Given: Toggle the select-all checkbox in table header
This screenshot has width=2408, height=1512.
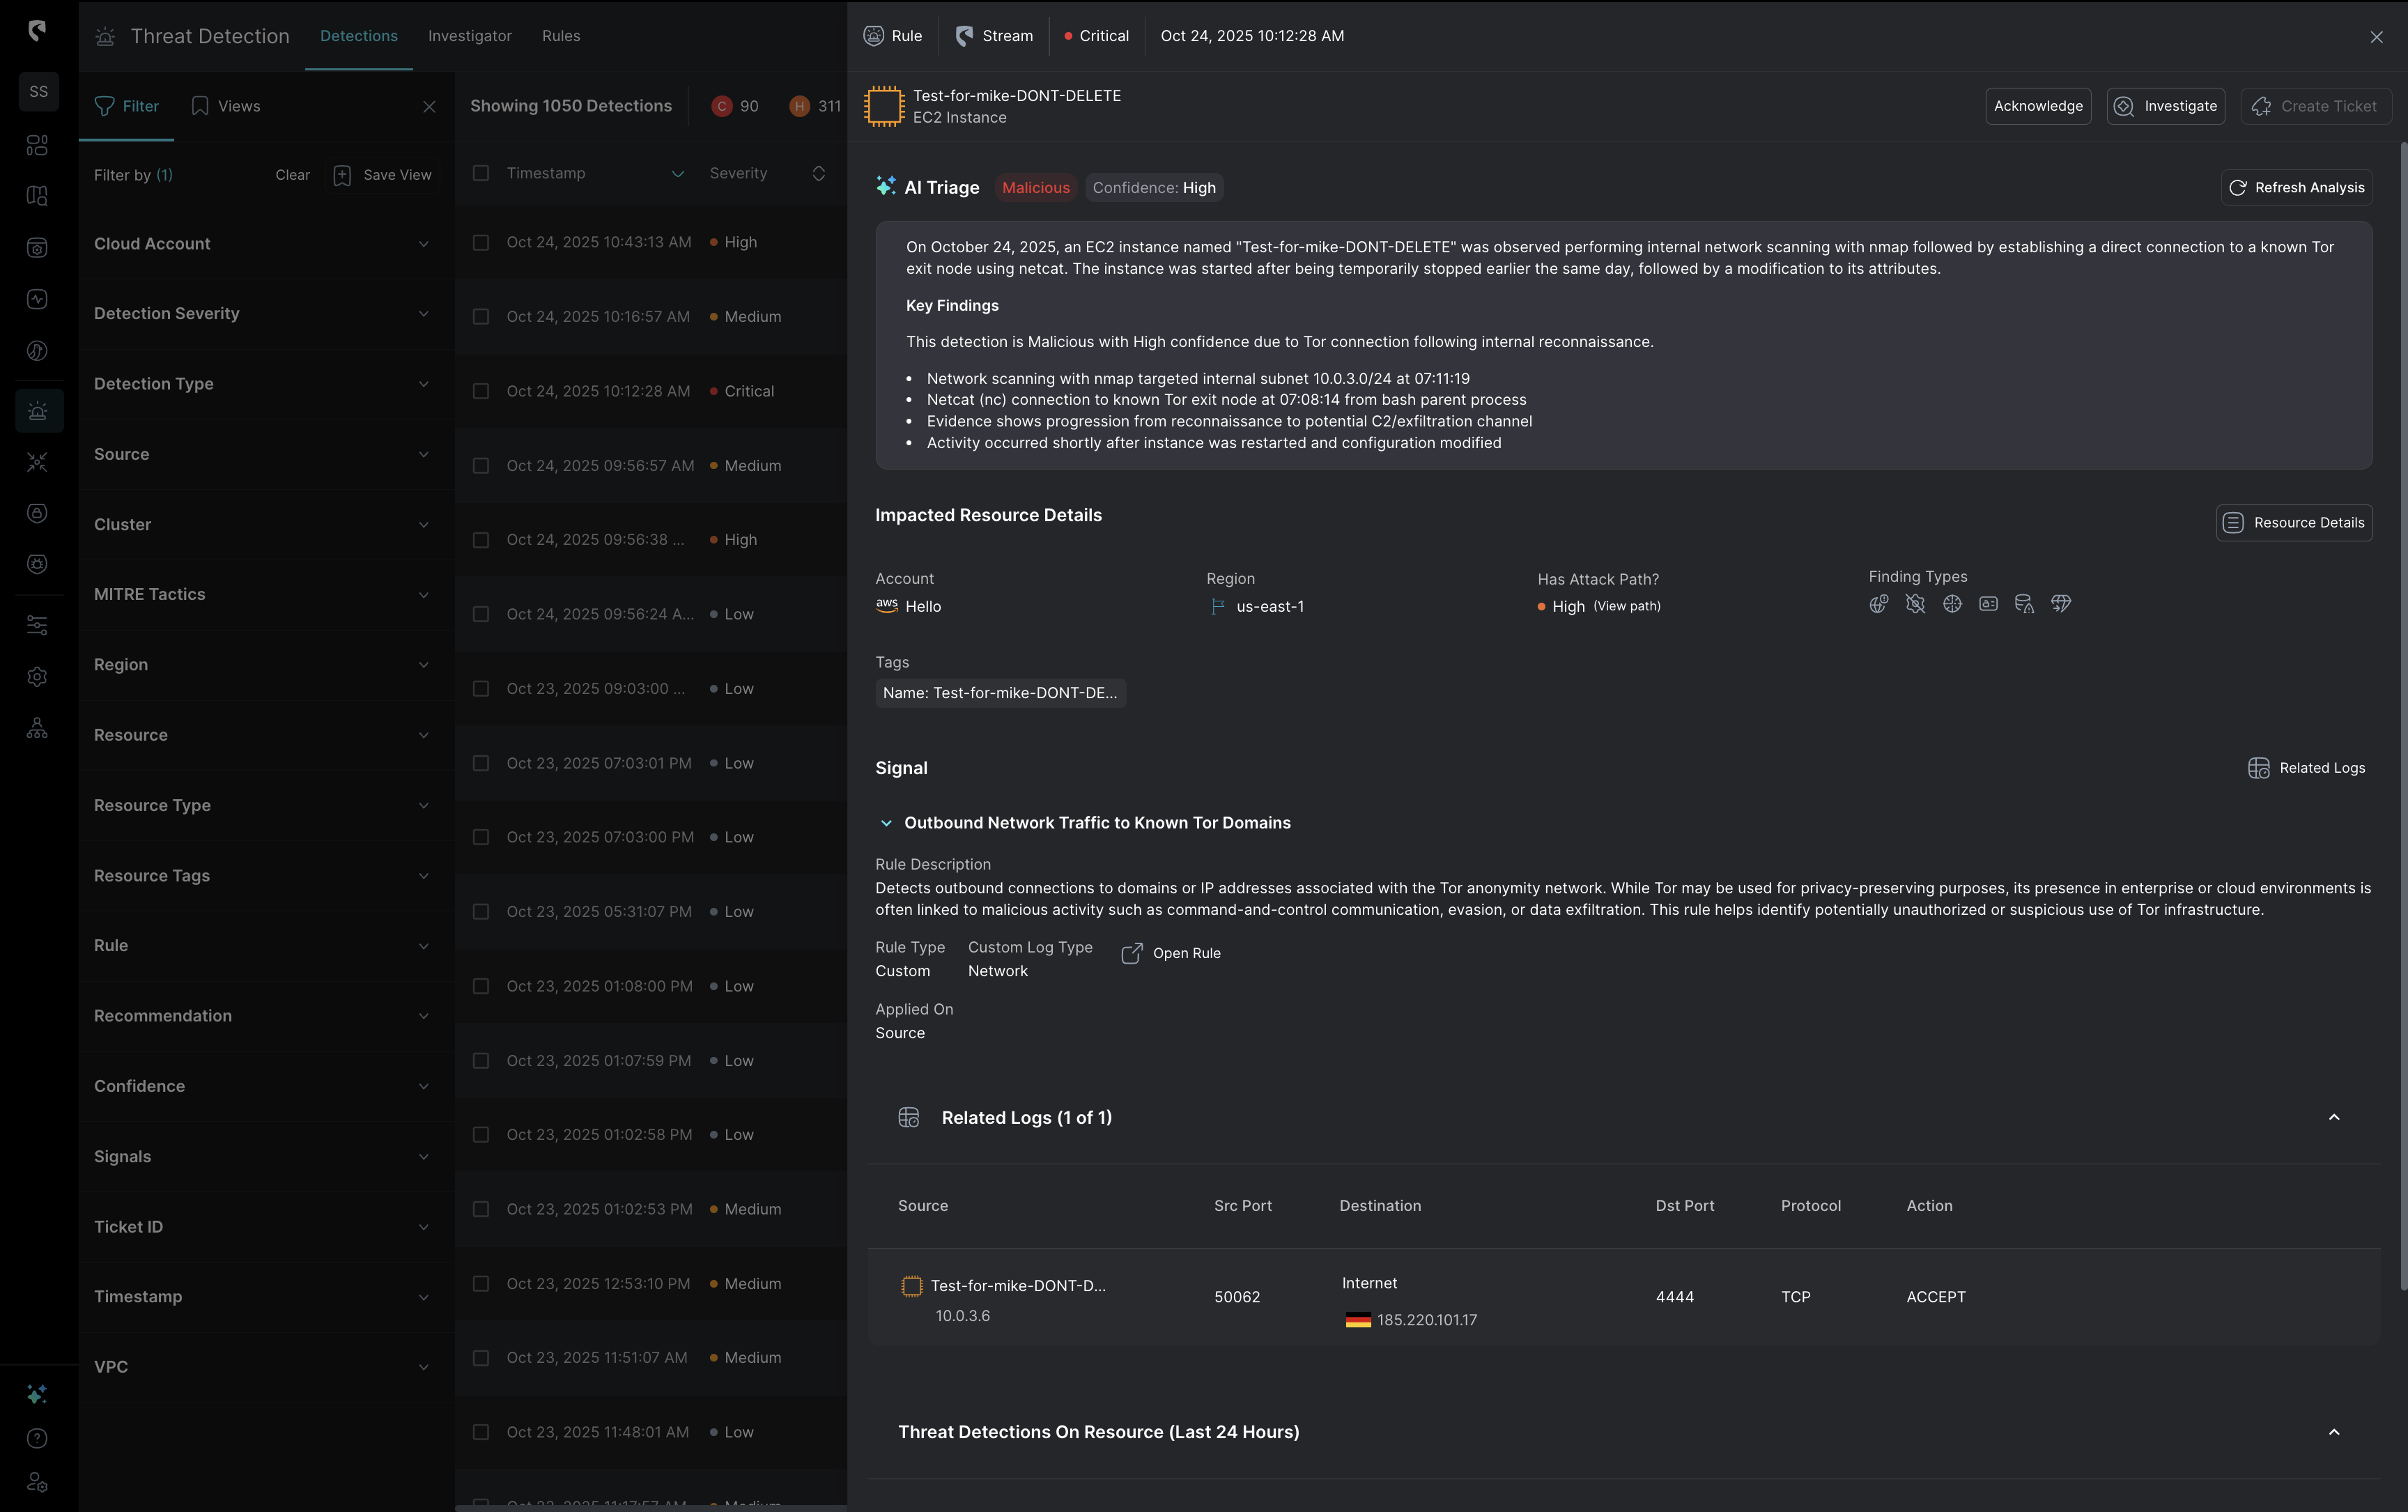Looking at the screenshot, I should click(481, 173).
